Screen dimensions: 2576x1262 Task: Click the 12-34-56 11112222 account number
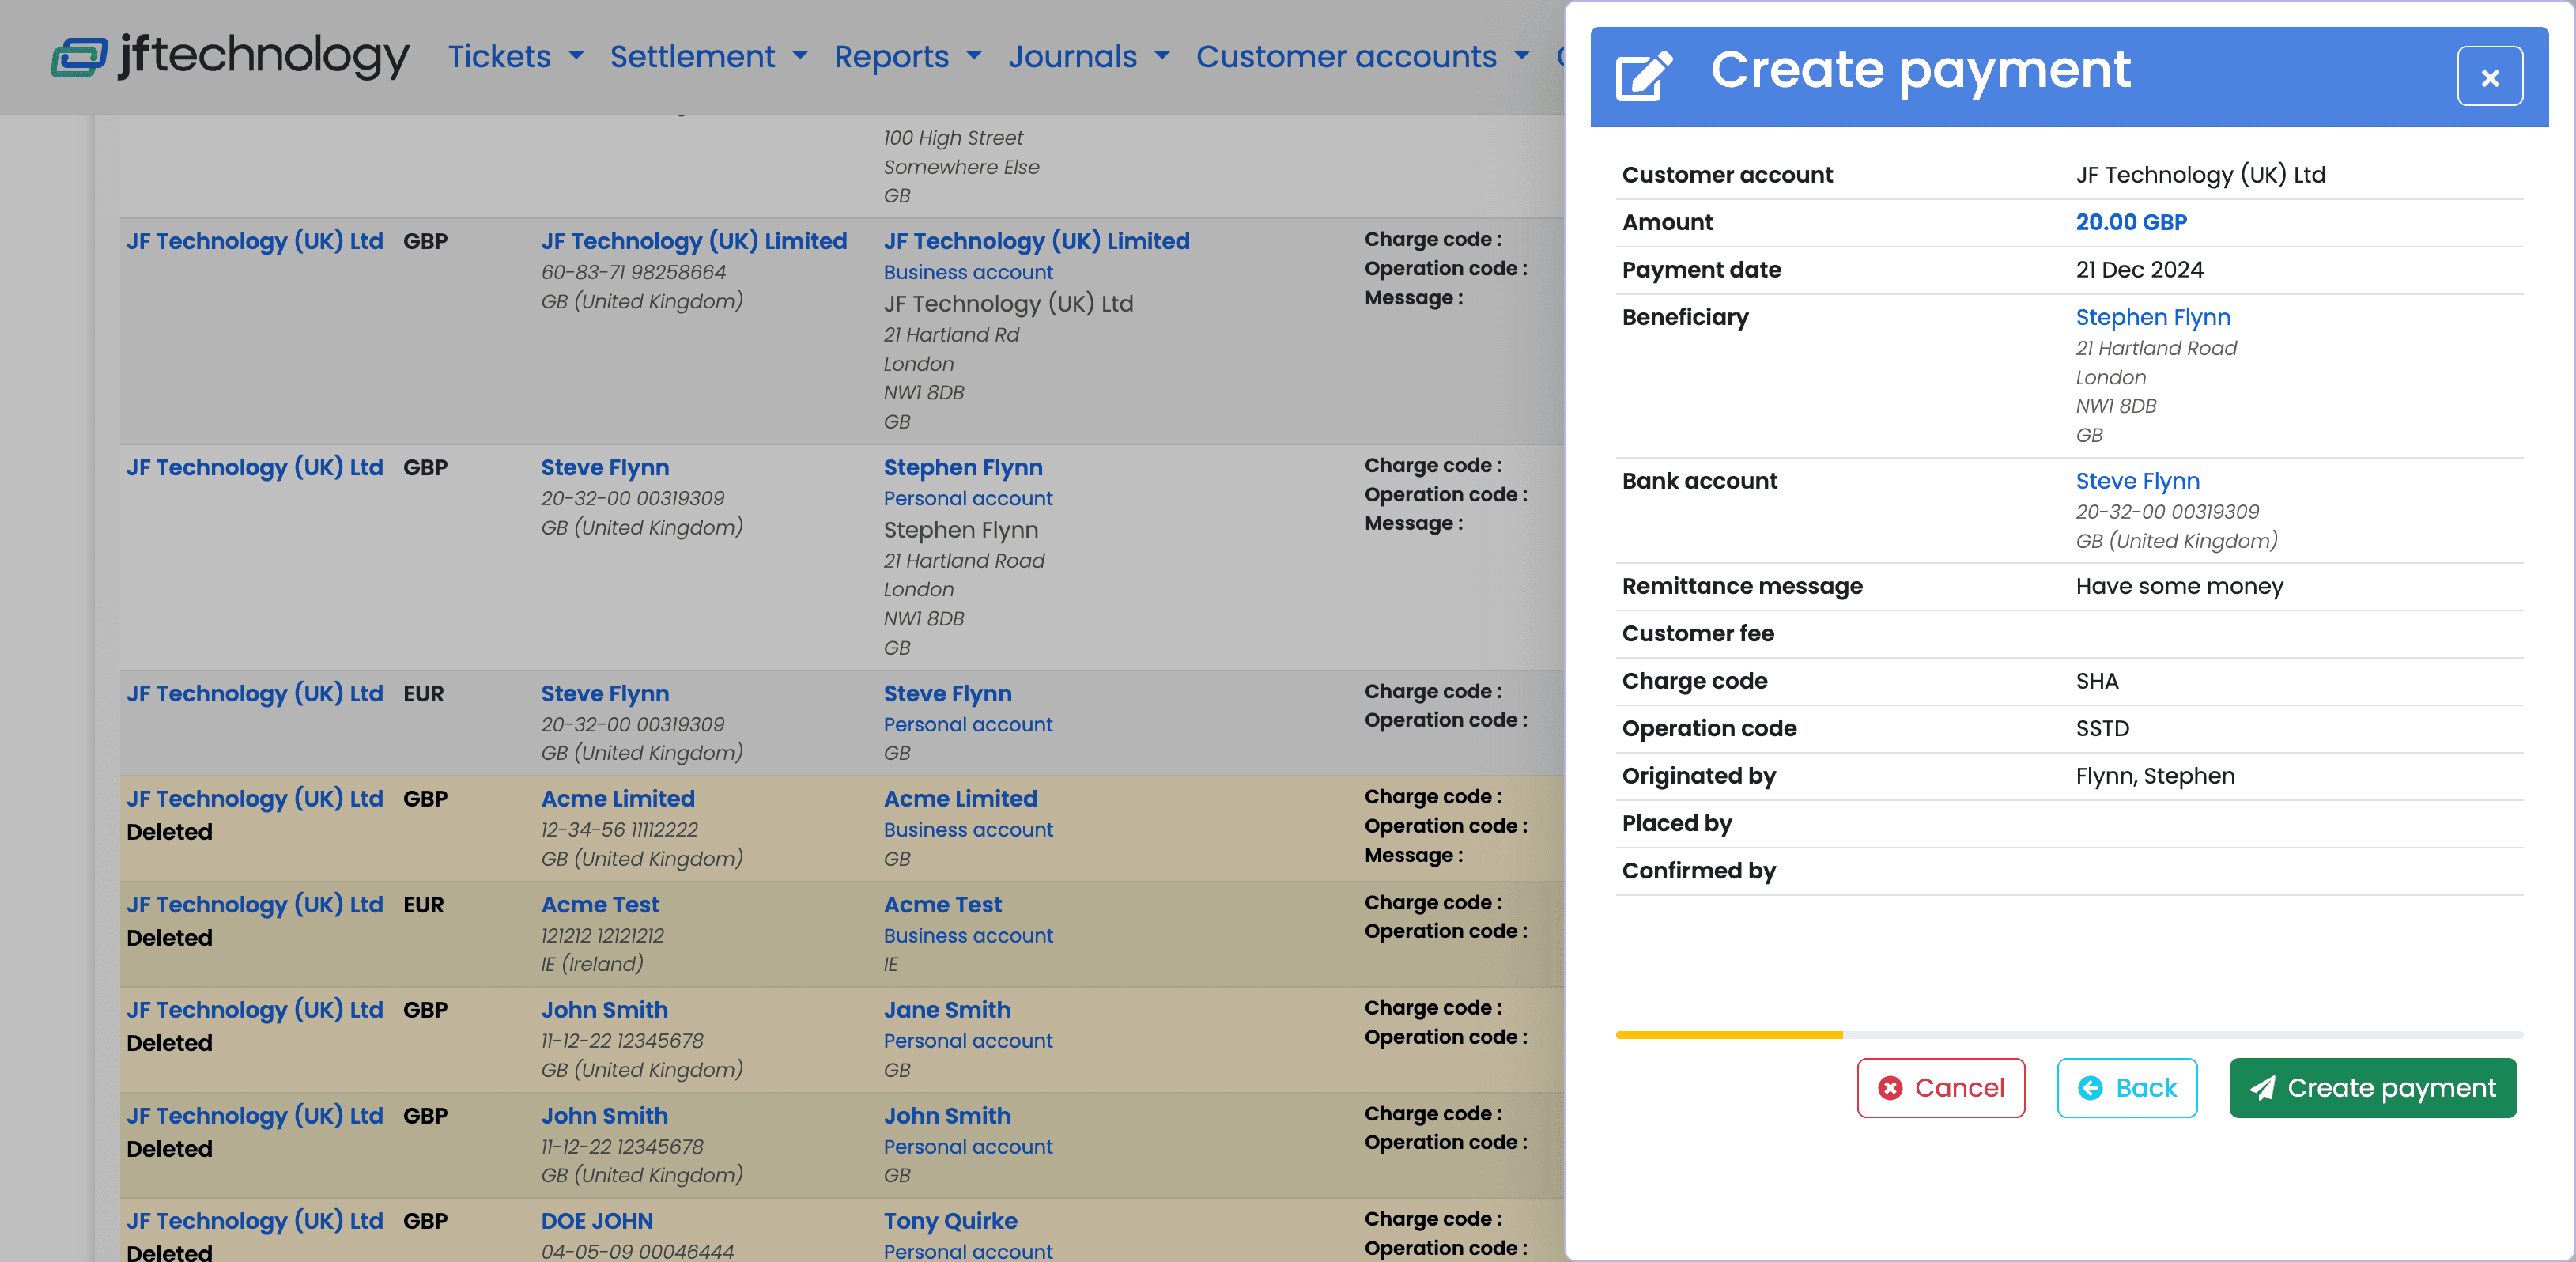tap(619, 829)
